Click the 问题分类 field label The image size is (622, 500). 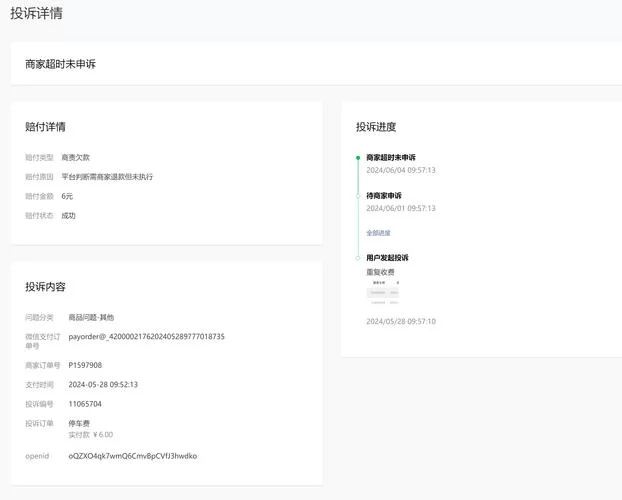[39, 317]
